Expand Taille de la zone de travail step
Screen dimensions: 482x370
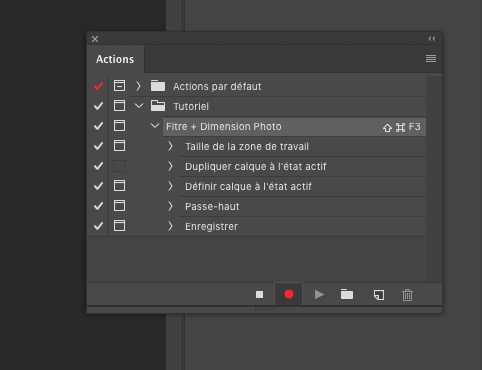170,146
